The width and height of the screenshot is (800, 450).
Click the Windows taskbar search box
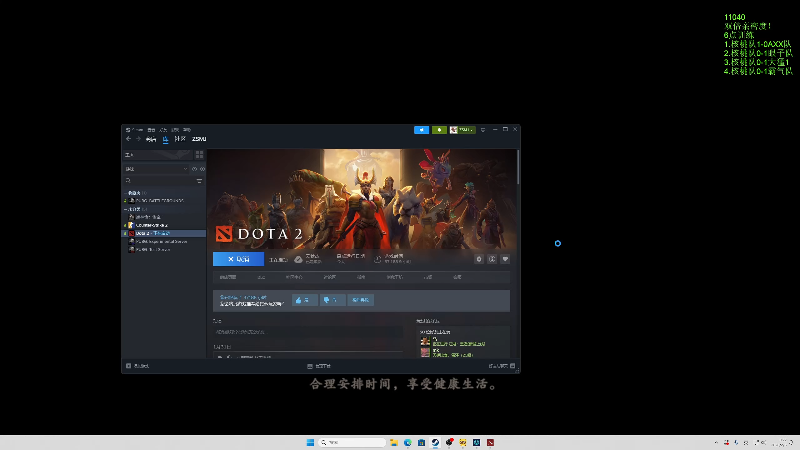(352, 442)
